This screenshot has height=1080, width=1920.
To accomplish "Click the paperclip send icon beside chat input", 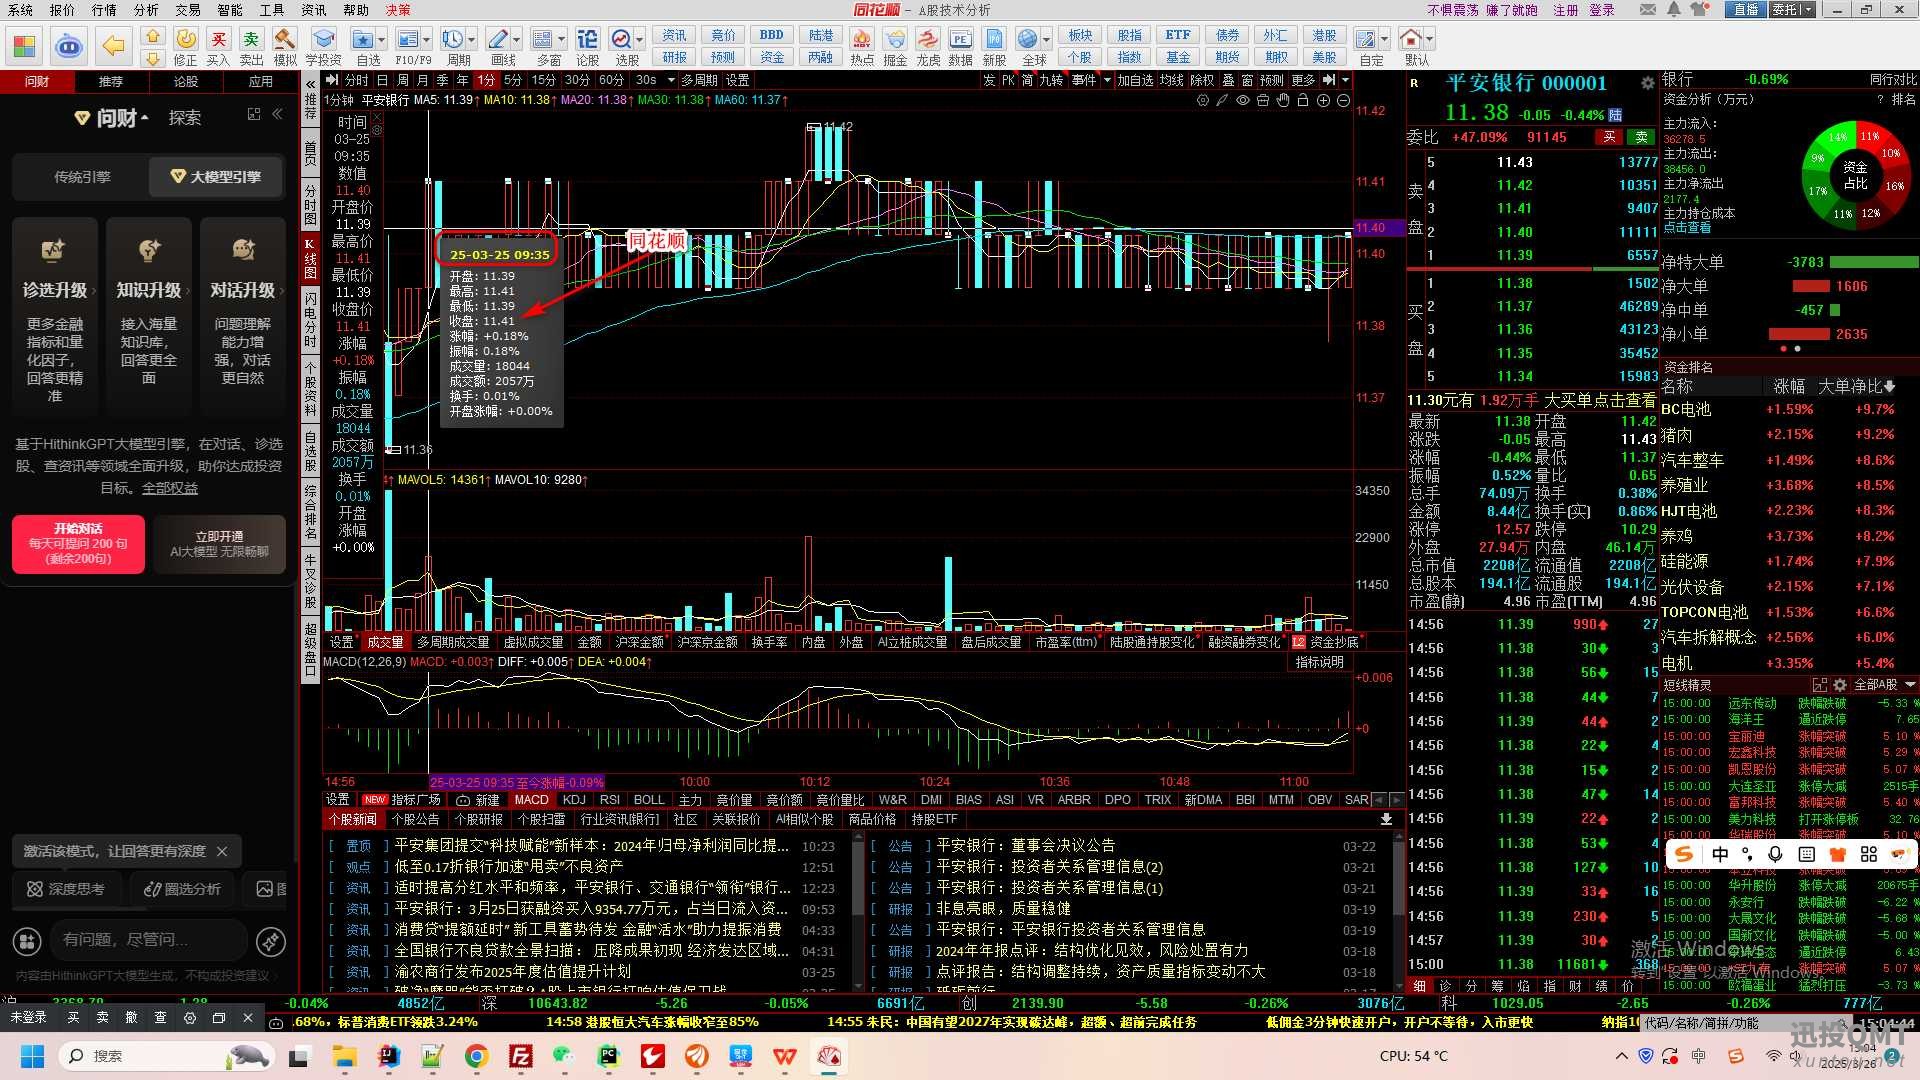I will click(x=270, y=941).
